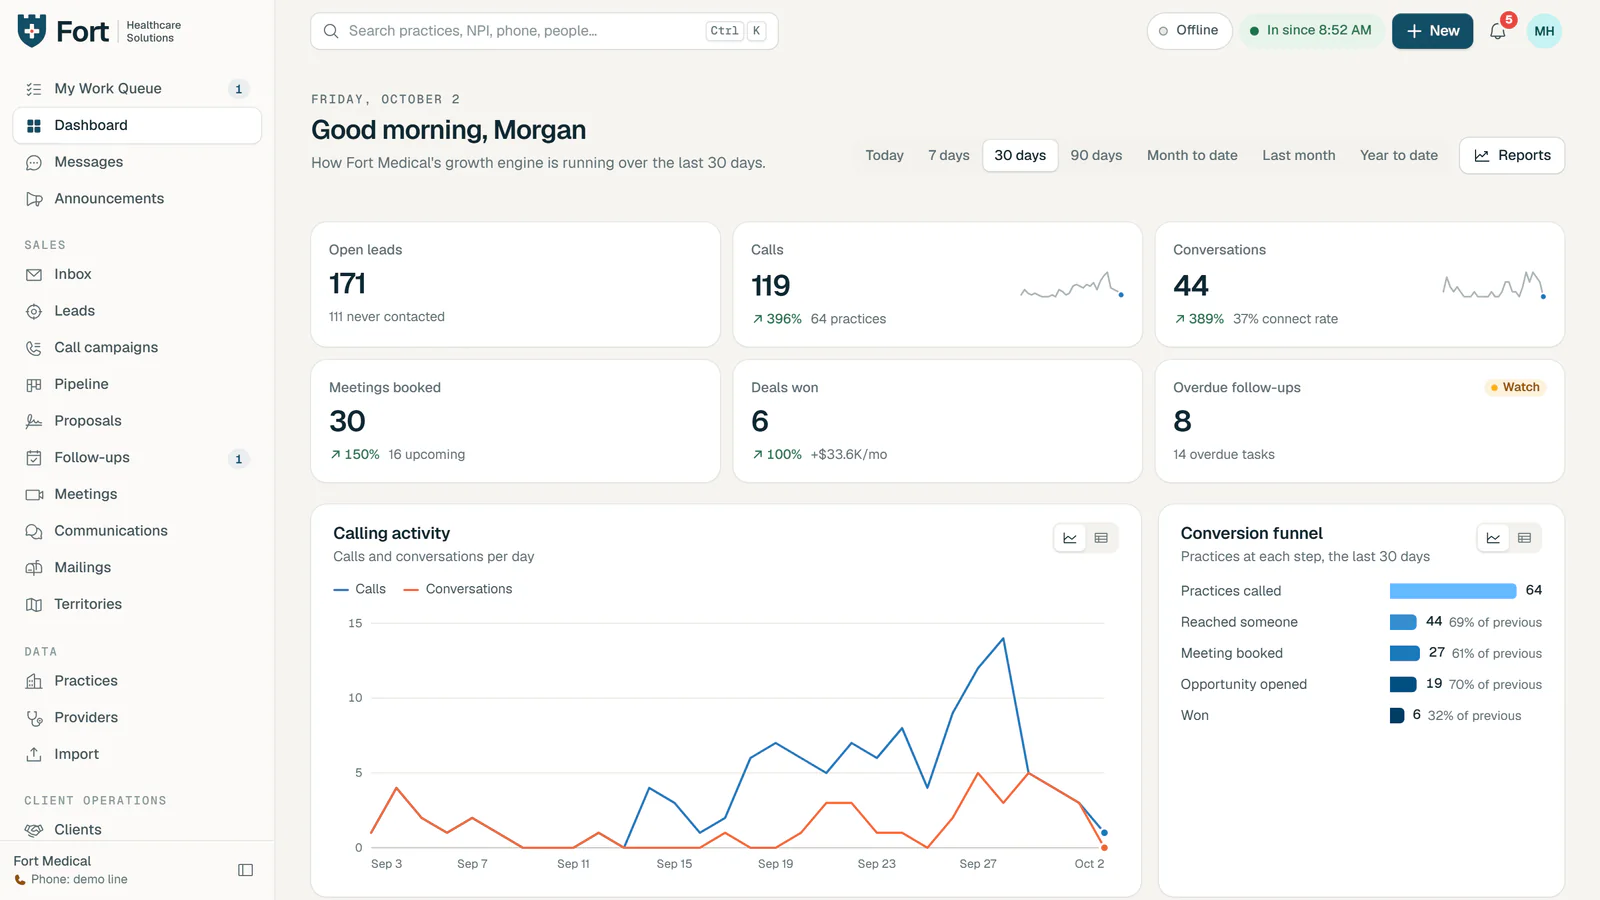Select the Today range tab
Image resolution: width=1600 pixels, height=900 pixels.
pyautogui.click(x=884, y=155)
